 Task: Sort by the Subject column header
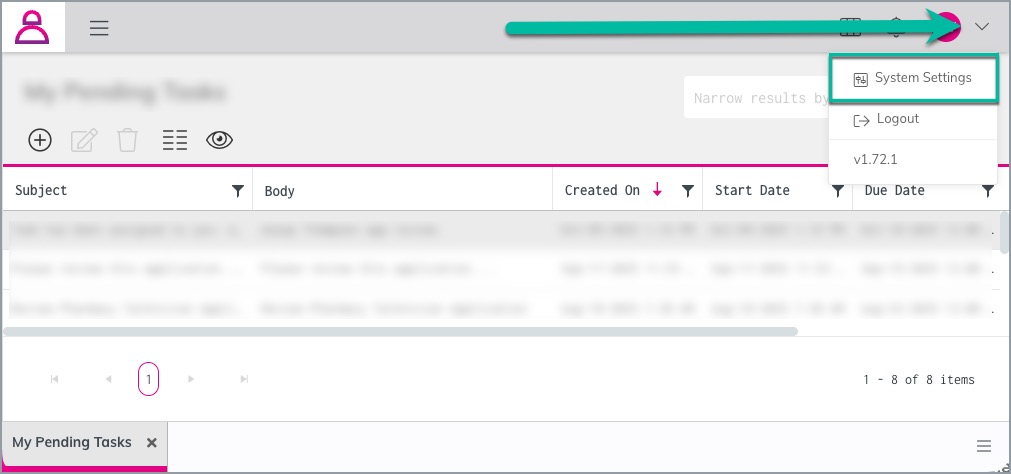tap(41, 190)
